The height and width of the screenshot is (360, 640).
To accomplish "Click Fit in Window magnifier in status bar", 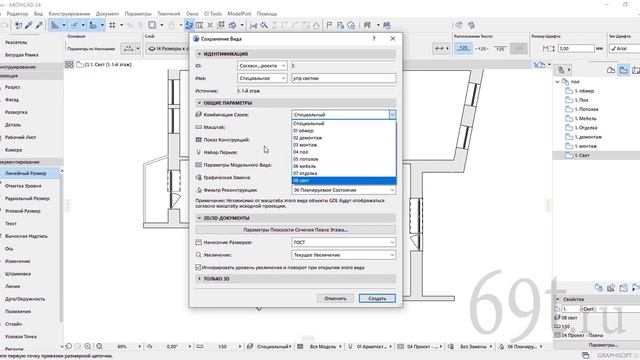I will (x=100, y=347).
